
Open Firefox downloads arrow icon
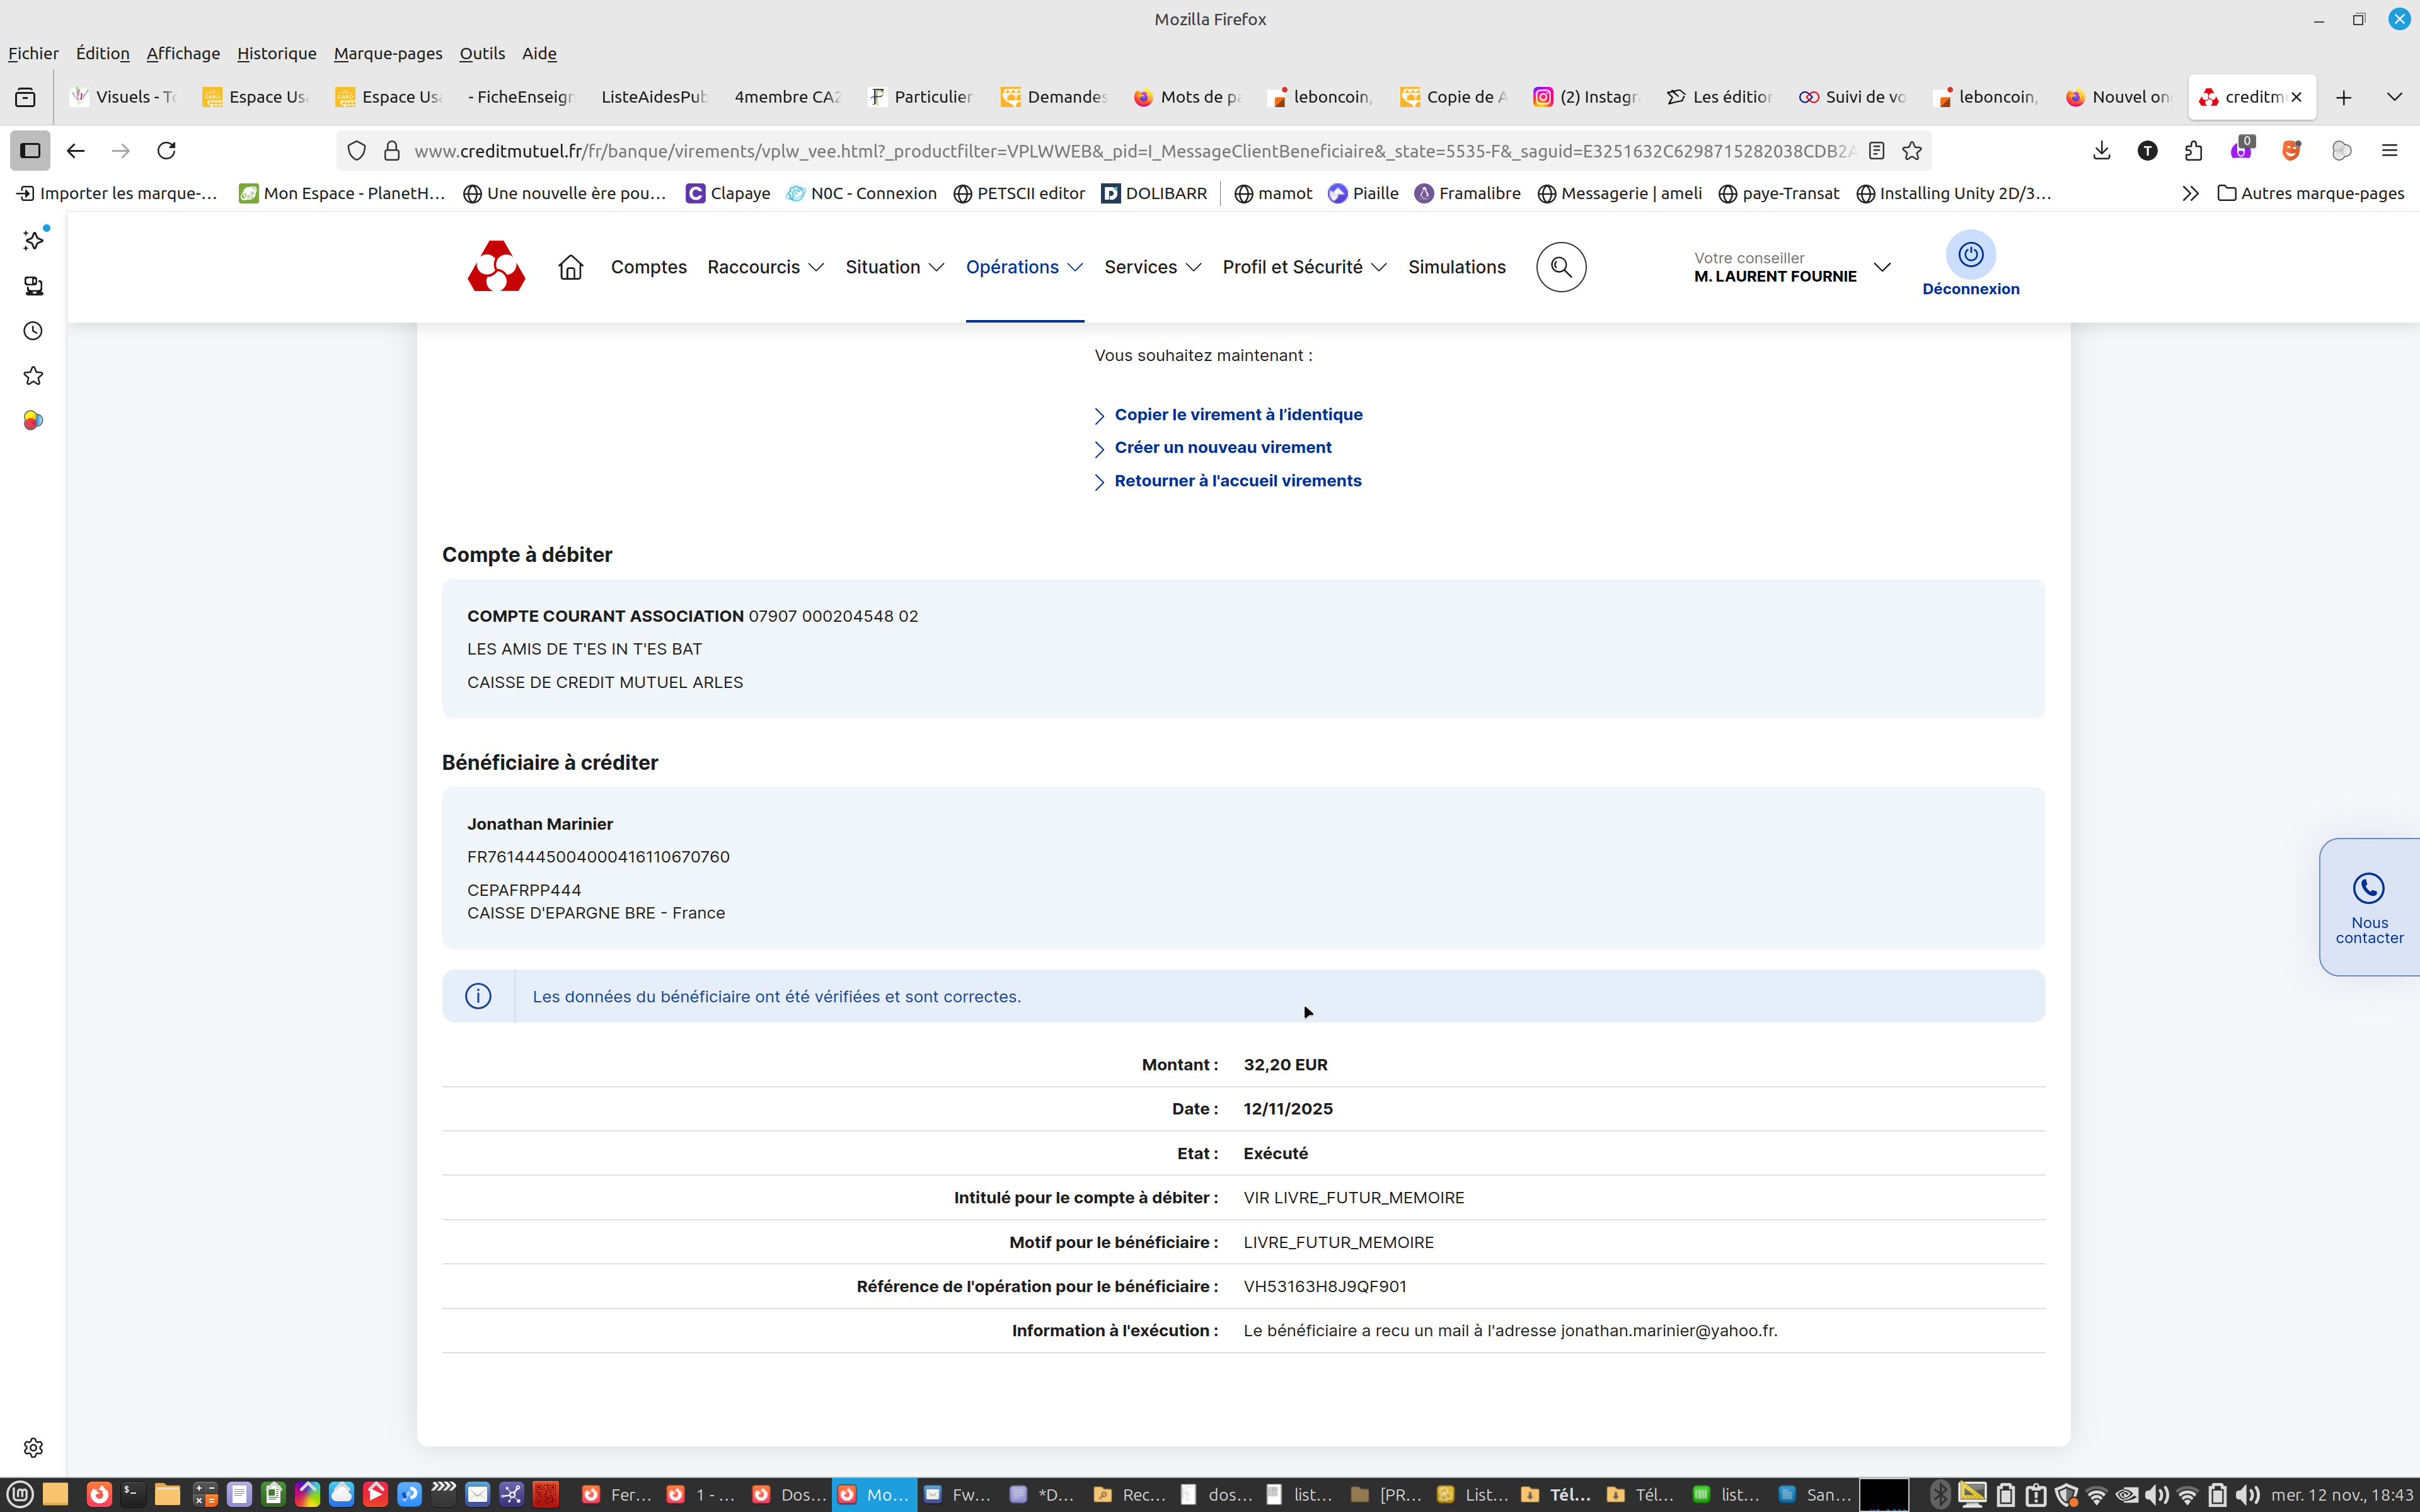click(2101, 151)
